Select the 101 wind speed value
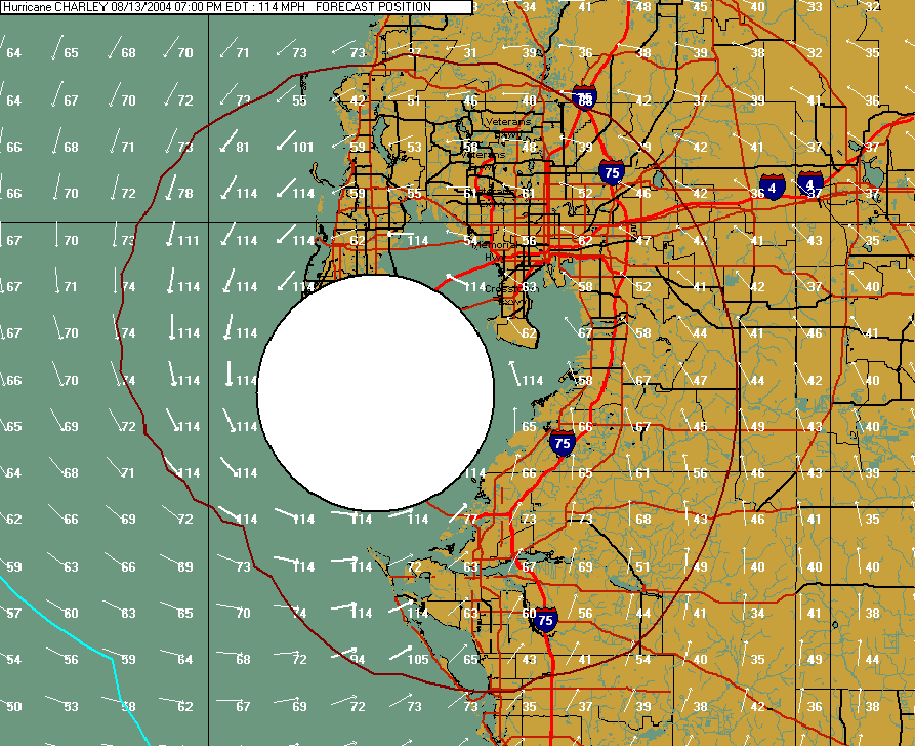Screen dimensions: 915x746 [x=303, y=148]
